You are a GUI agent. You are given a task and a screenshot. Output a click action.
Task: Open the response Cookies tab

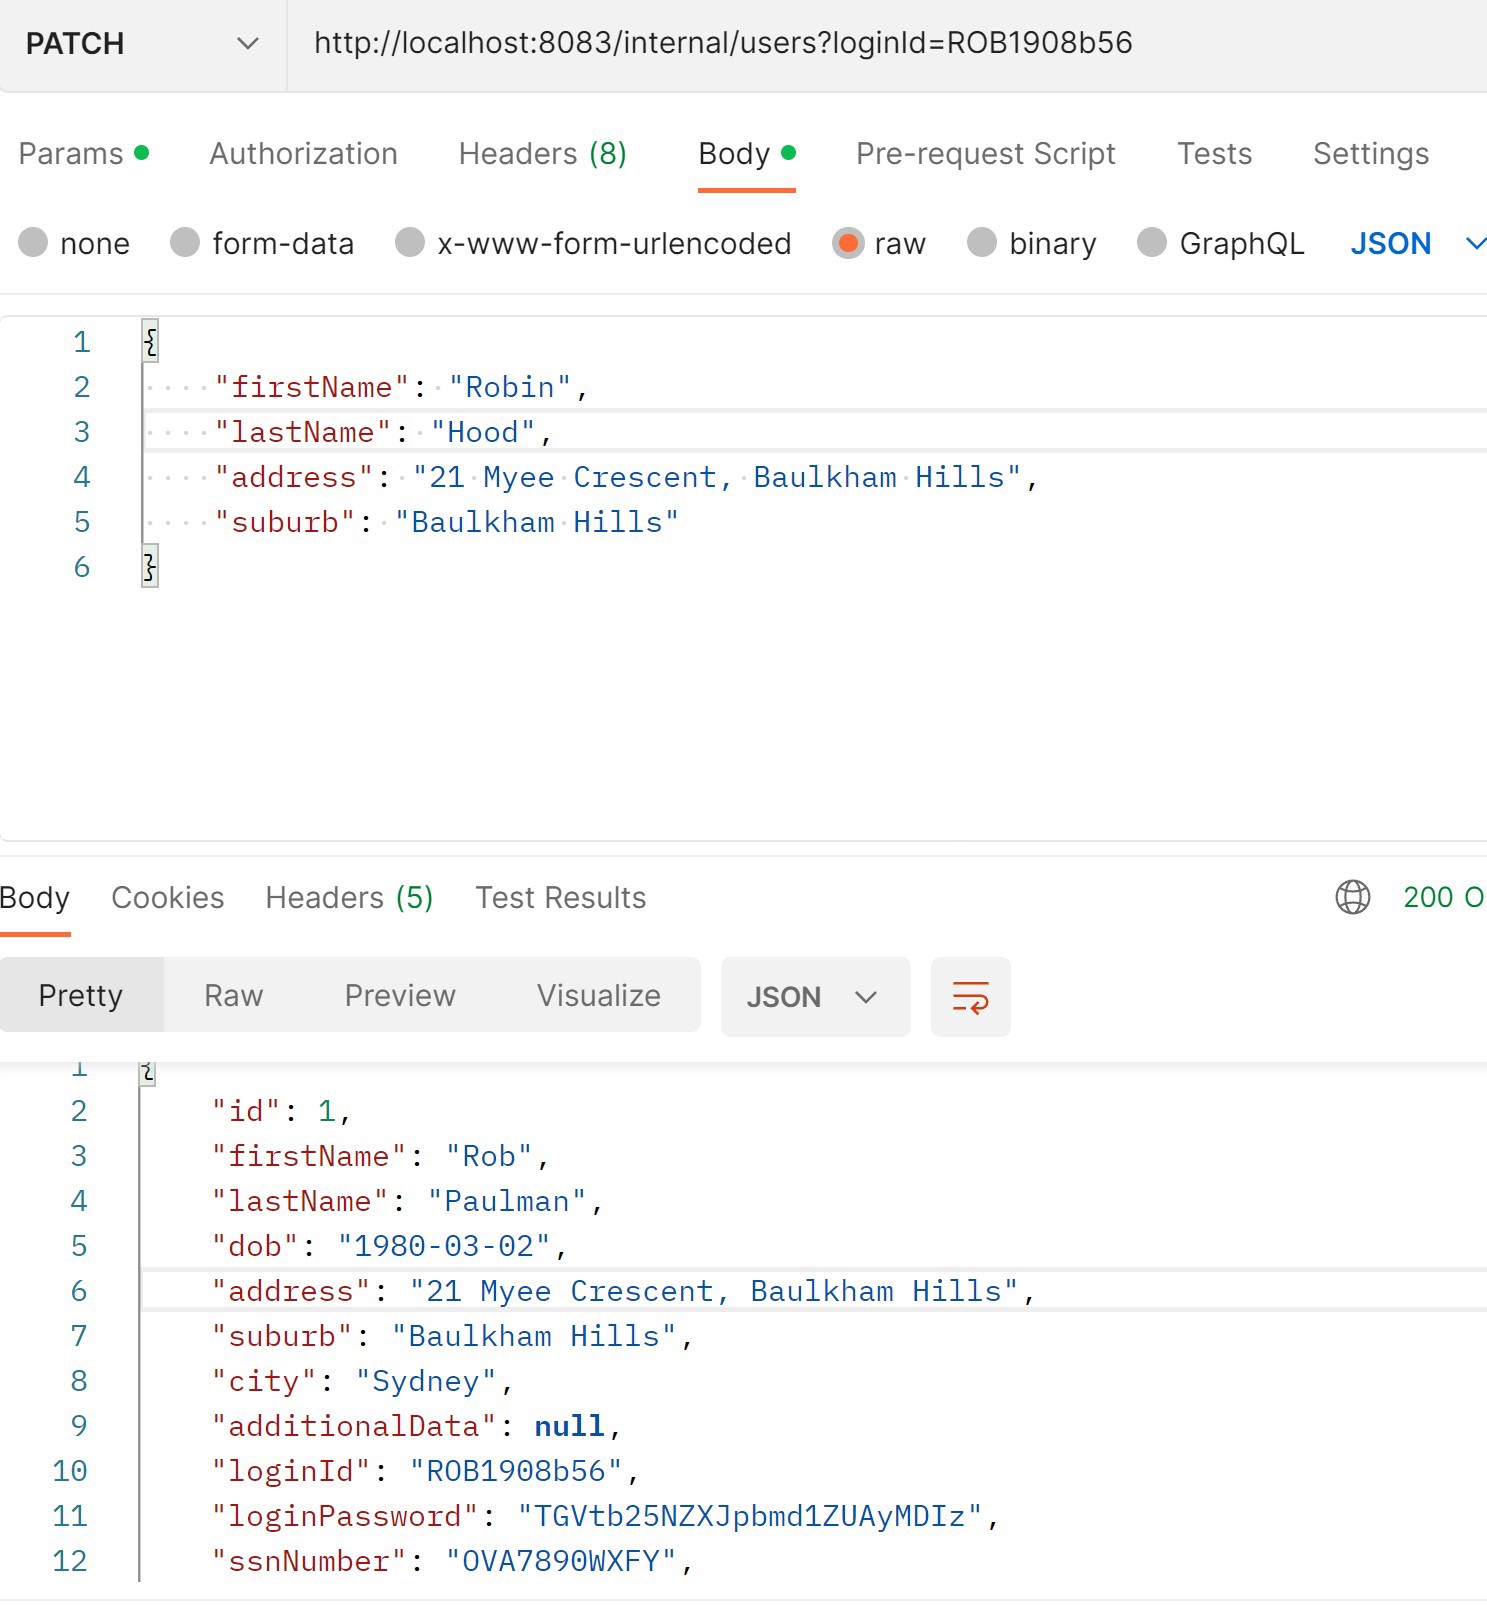pos(168,898)
